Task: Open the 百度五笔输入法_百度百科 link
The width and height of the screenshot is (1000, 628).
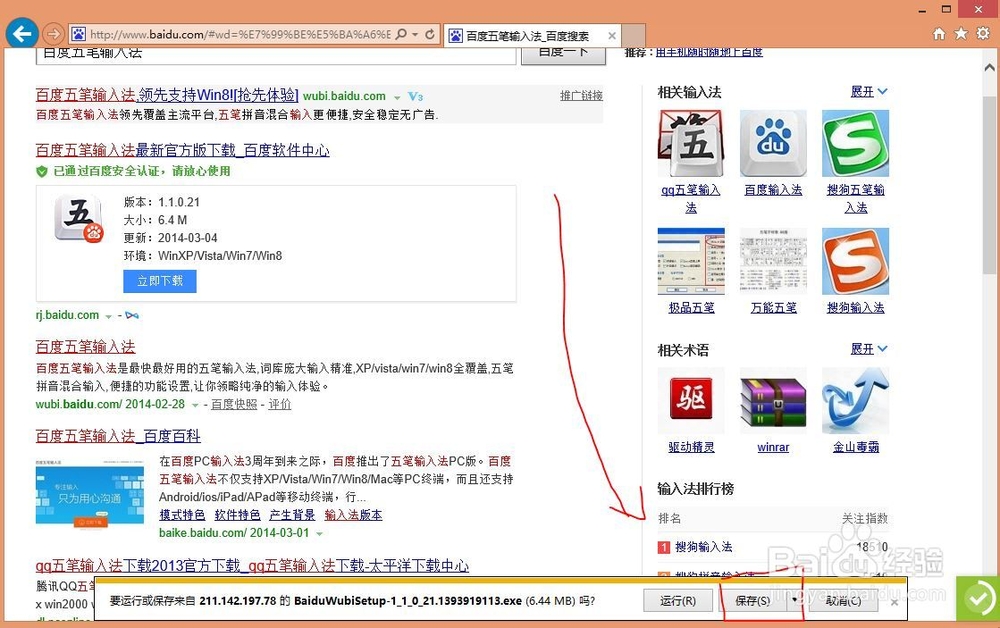Action: (118, 436)
